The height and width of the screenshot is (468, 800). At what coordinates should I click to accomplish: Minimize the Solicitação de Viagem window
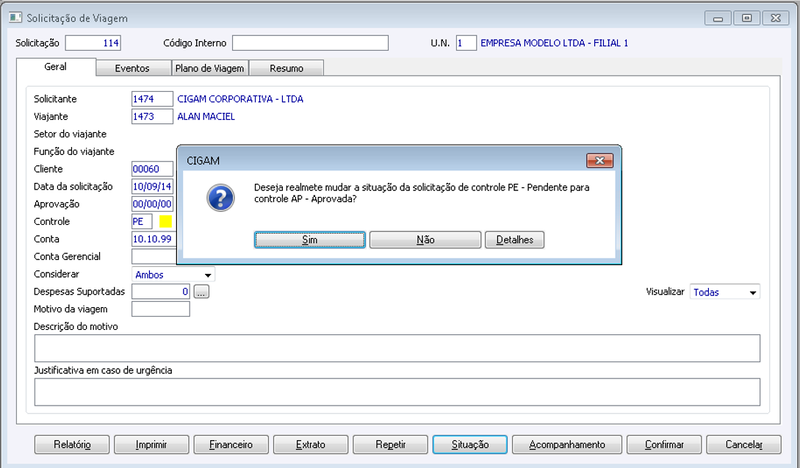(x=718, y=18)
